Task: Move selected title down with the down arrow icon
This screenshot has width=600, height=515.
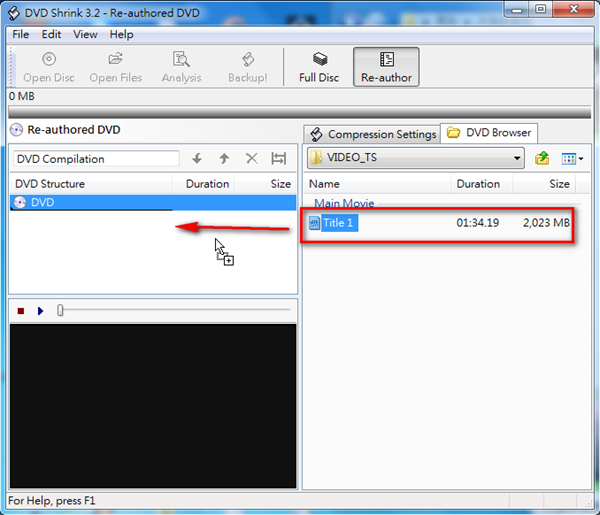Action: [197, 158]
